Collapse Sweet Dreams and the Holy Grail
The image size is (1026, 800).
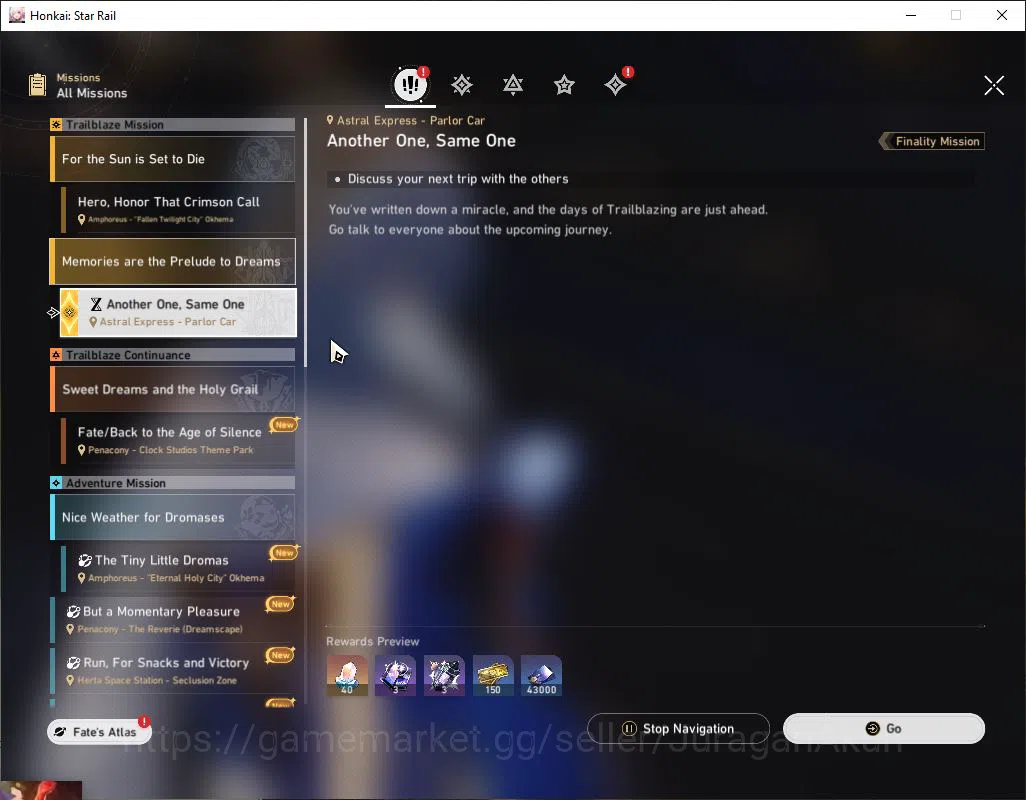pos(172,389)
